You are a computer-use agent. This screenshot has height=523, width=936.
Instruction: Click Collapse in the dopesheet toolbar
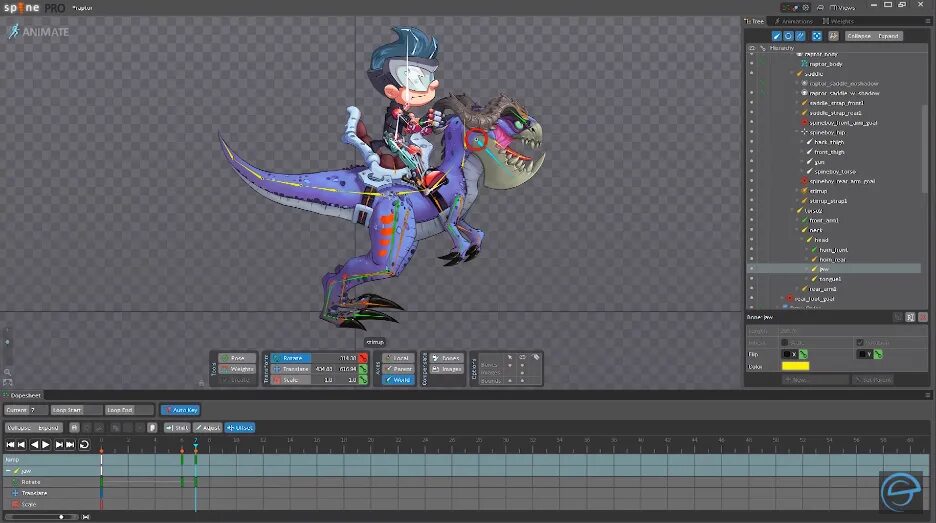[19, 427]
